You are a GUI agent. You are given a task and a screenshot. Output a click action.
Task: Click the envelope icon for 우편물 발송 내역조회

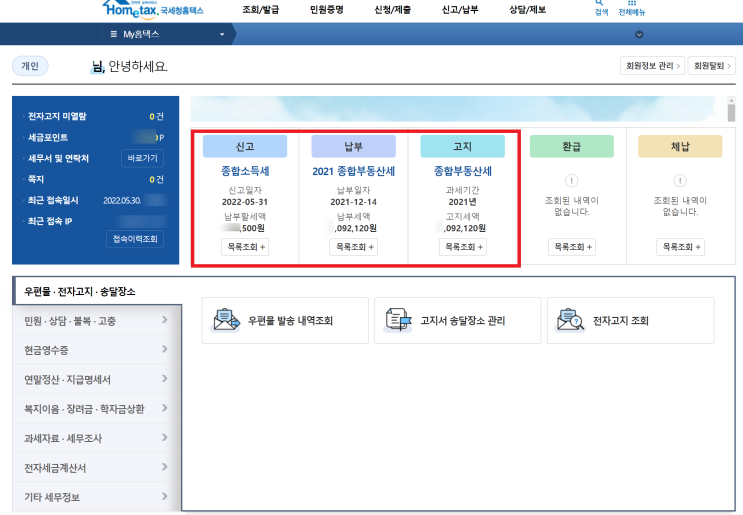226,321
